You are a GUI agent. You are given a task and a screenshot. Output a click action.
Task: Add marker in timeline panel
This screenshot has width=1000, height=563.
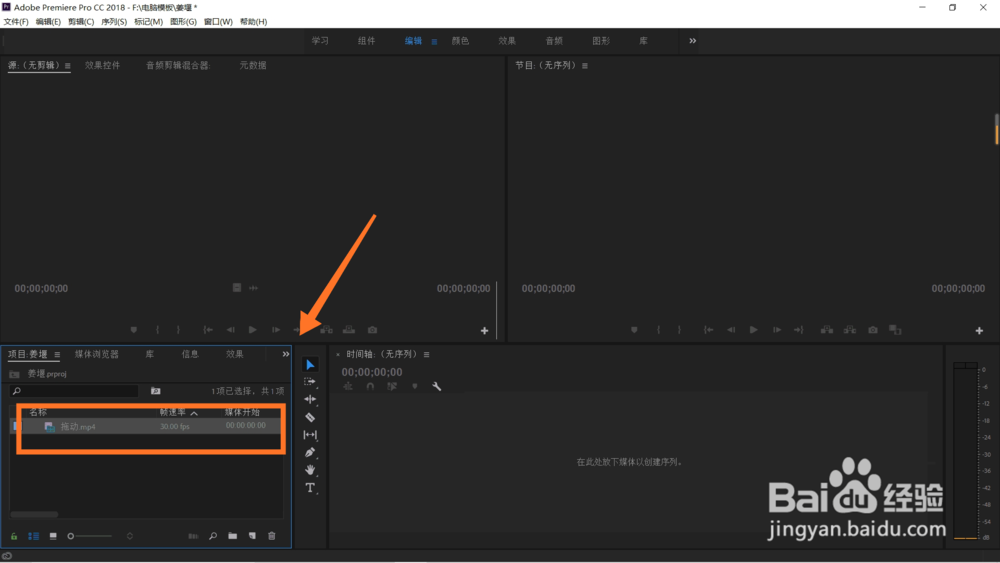pyautogui.click(x=415, y=386)
